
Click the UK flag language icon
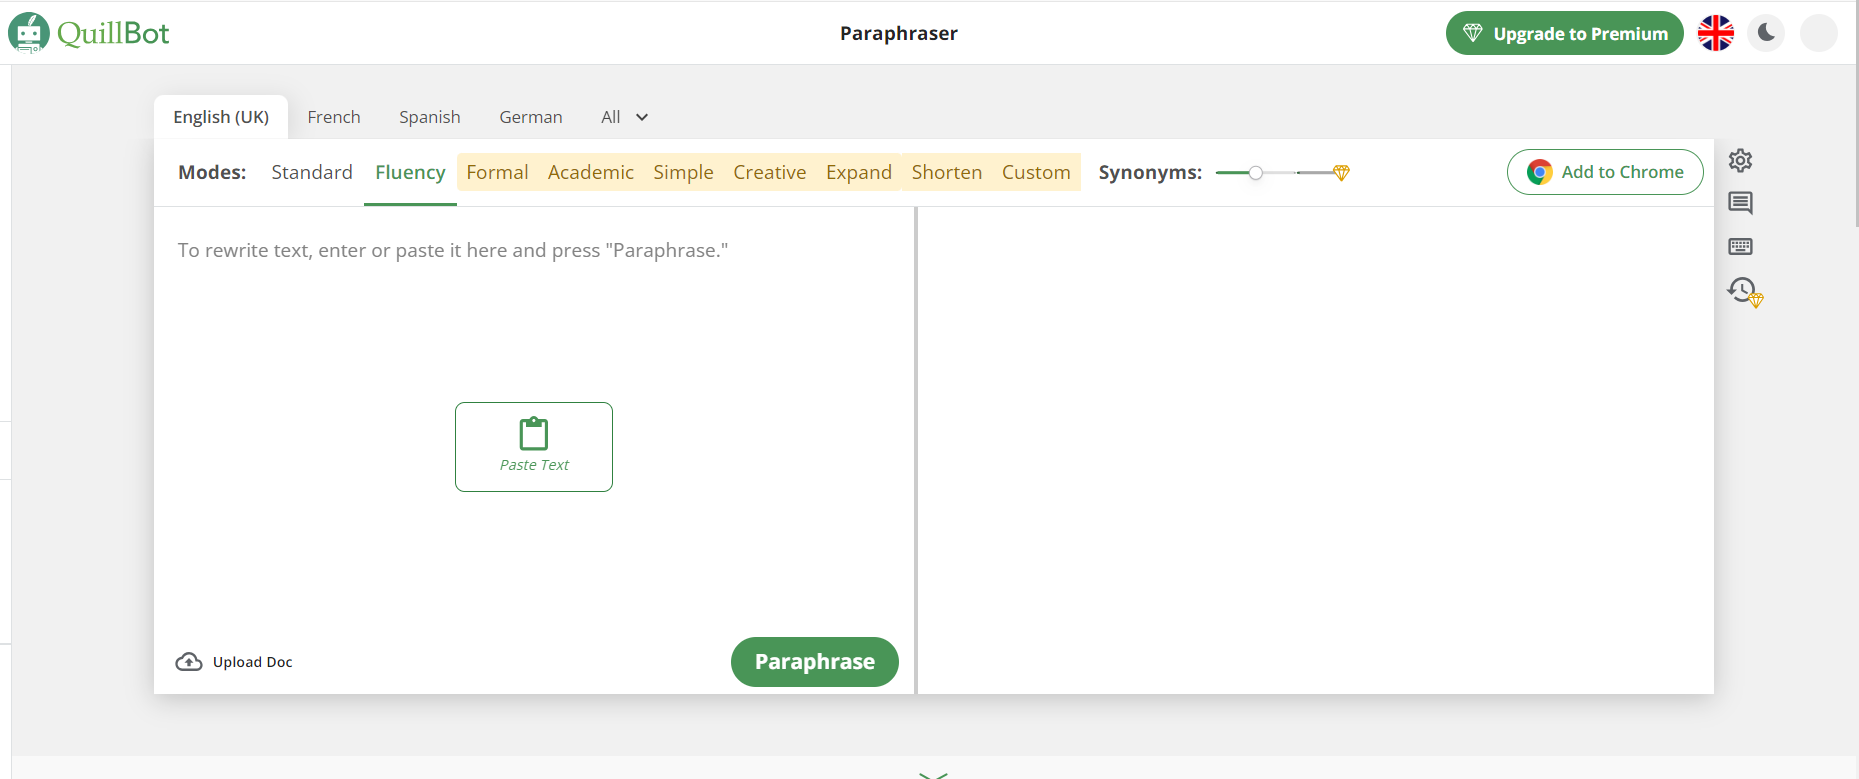tap(1716, 33)
